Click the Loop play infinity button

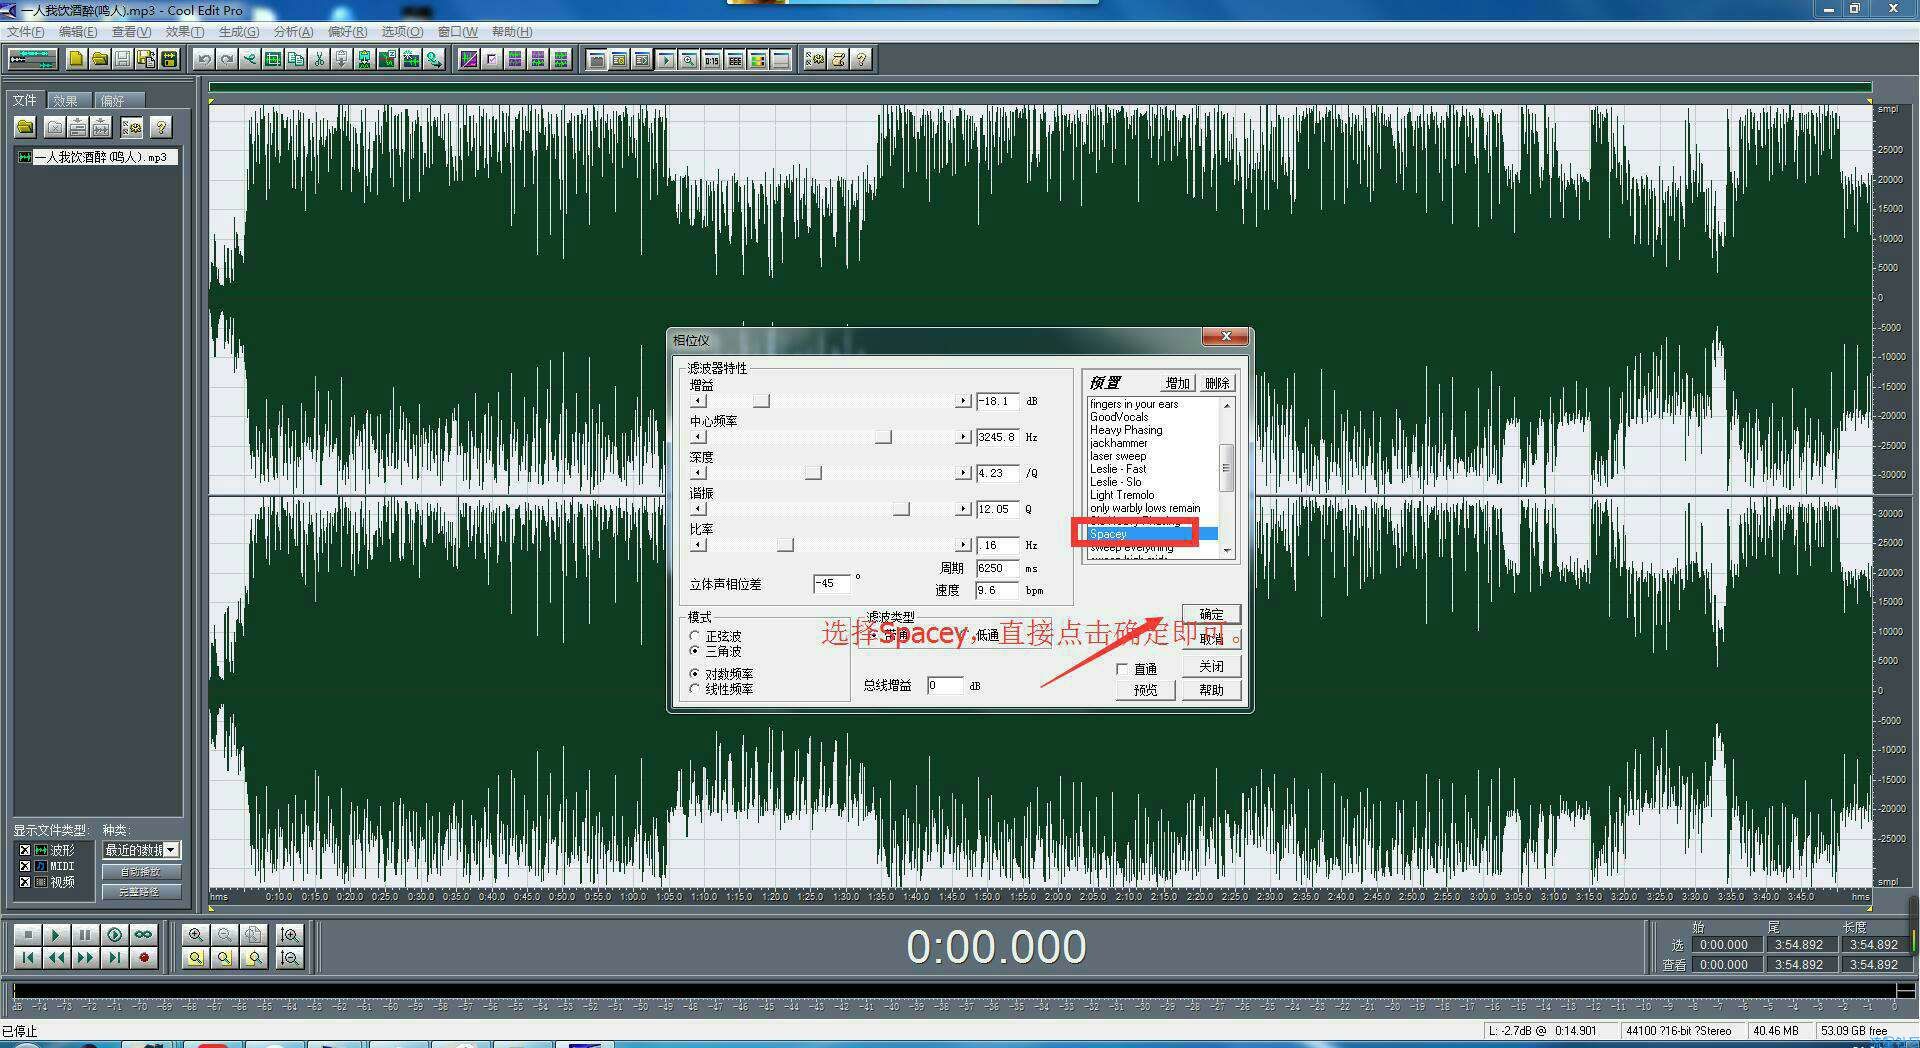143,935
